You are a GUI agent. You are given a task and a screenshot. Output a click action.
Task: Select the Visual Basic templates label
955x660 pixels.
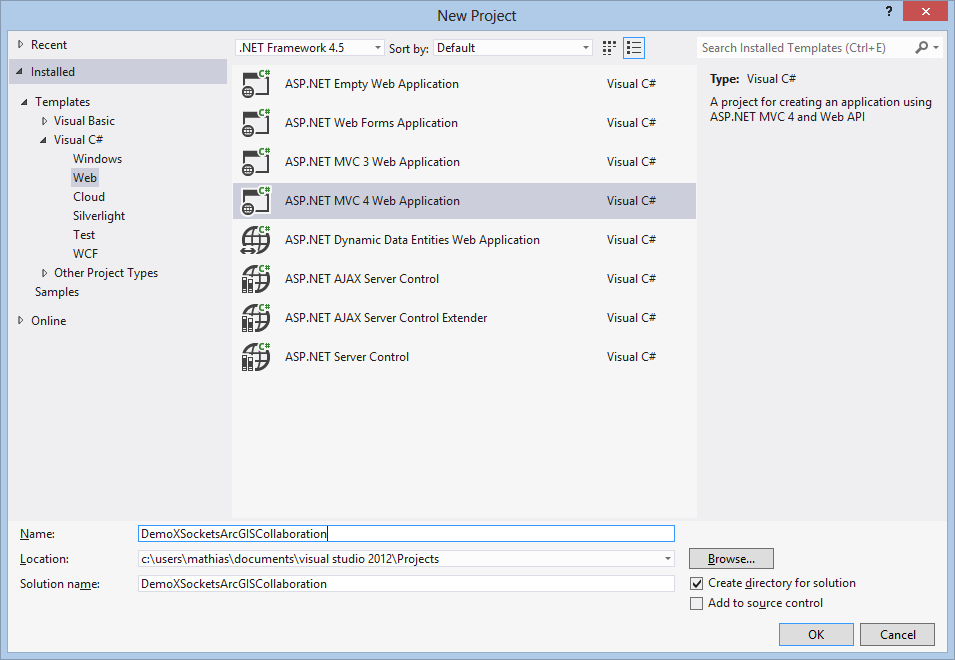click(x=84, y=121)
